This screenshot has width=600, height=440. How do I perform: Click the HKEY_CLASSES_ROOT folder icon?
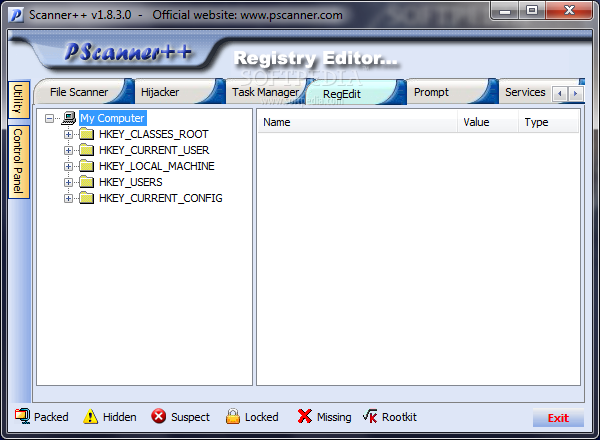tap(86, 134)
